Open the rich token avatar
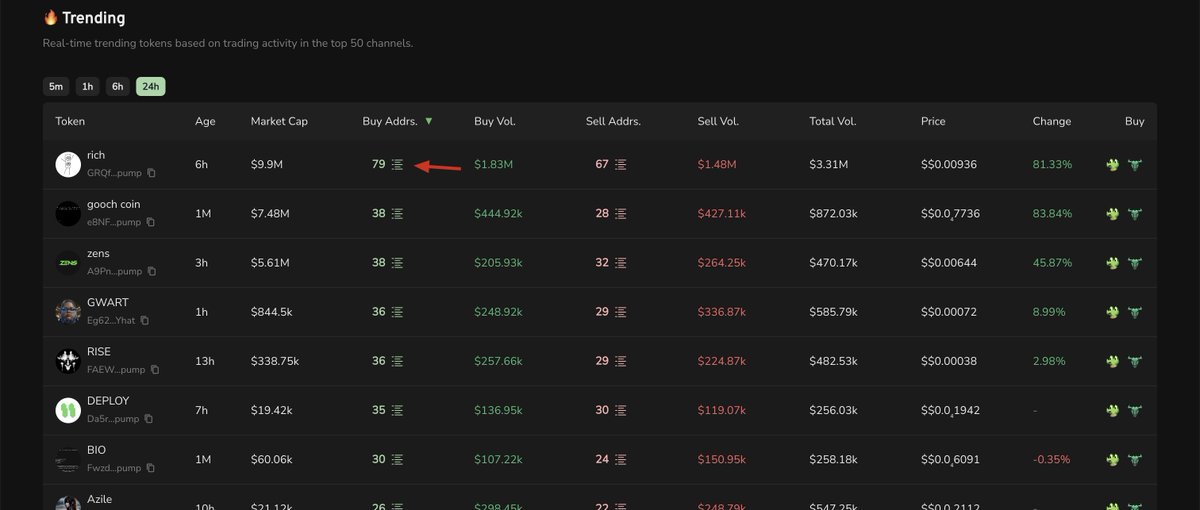 68,164
